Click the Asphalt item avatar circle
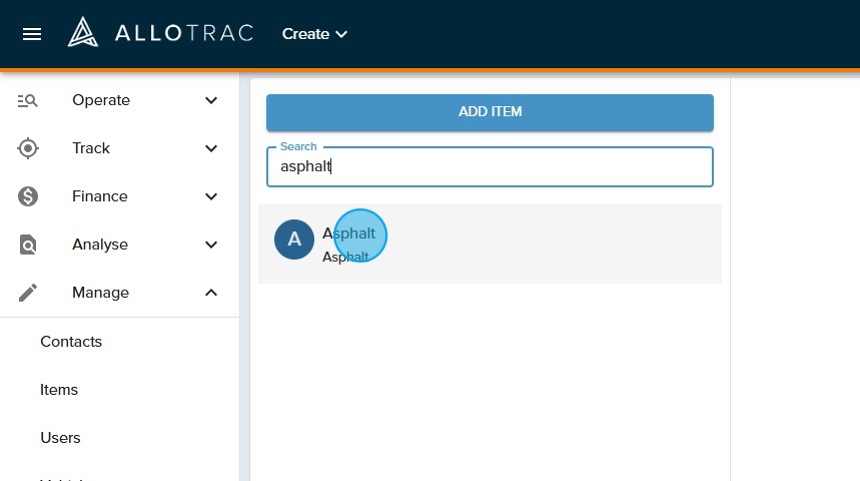 point(294,240)
